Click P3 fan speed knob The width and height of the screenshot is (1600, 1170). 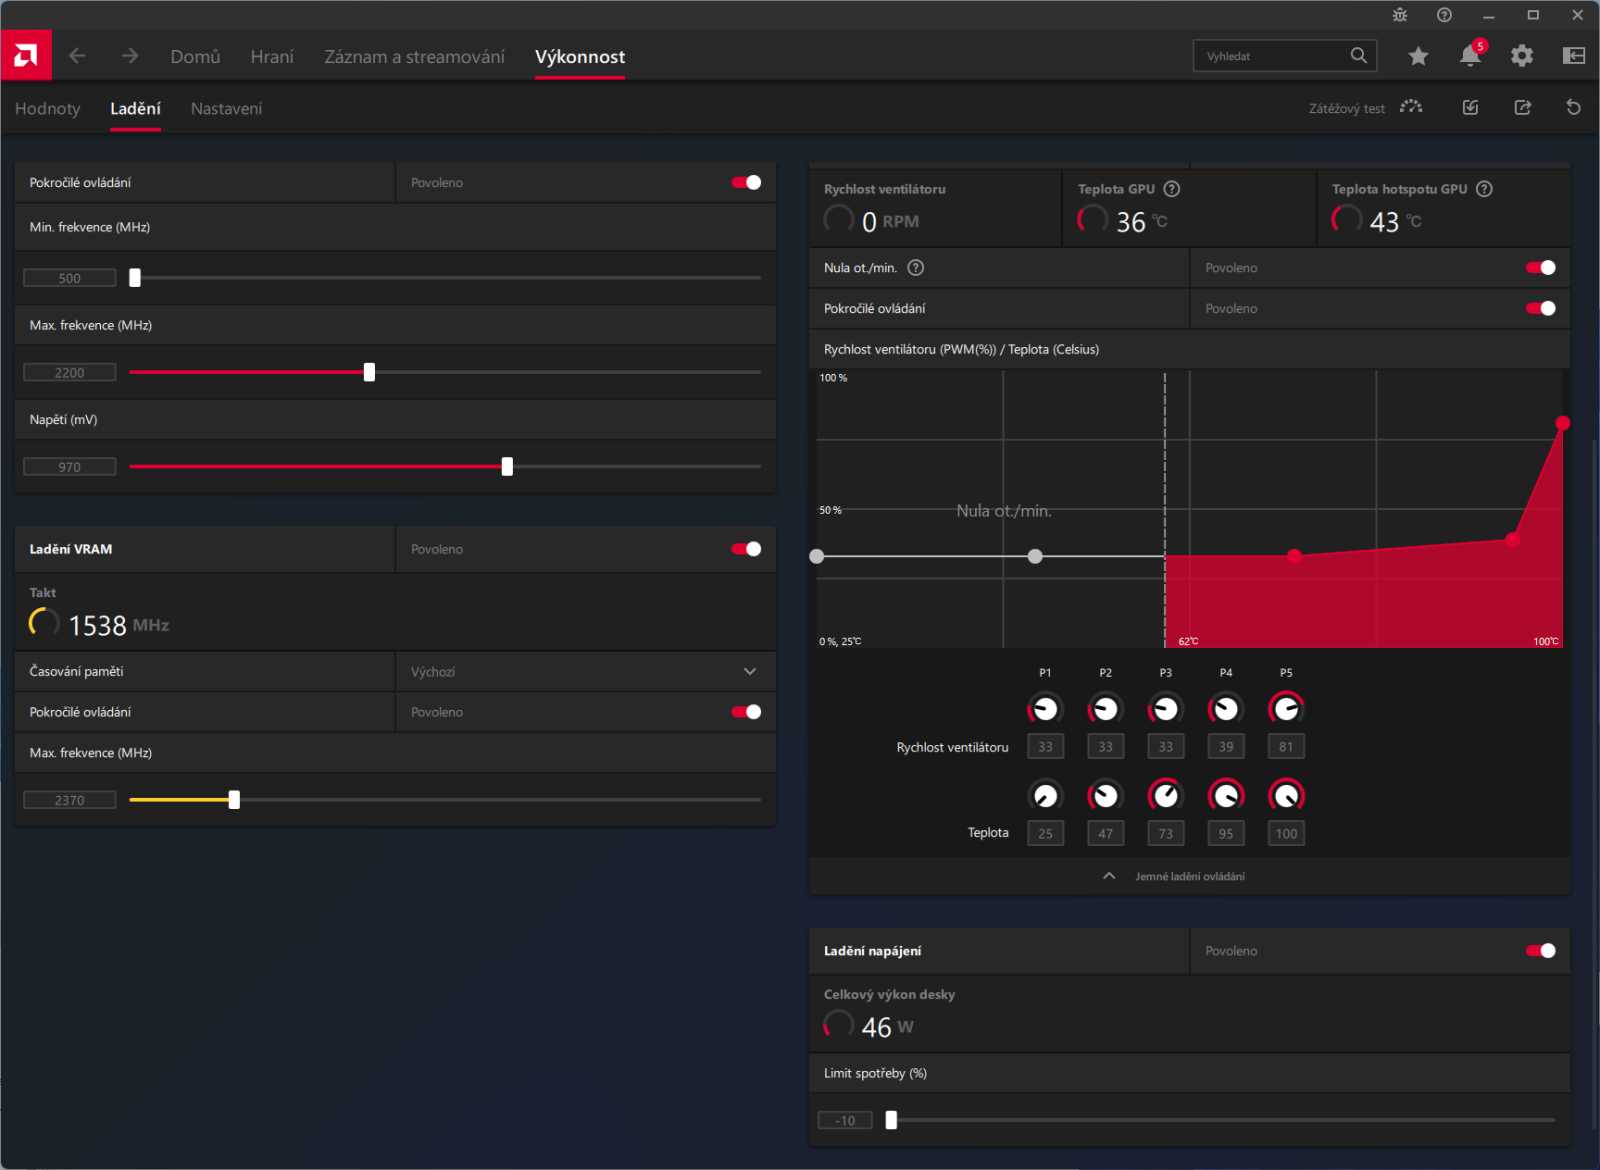(x=1166, y=708)
